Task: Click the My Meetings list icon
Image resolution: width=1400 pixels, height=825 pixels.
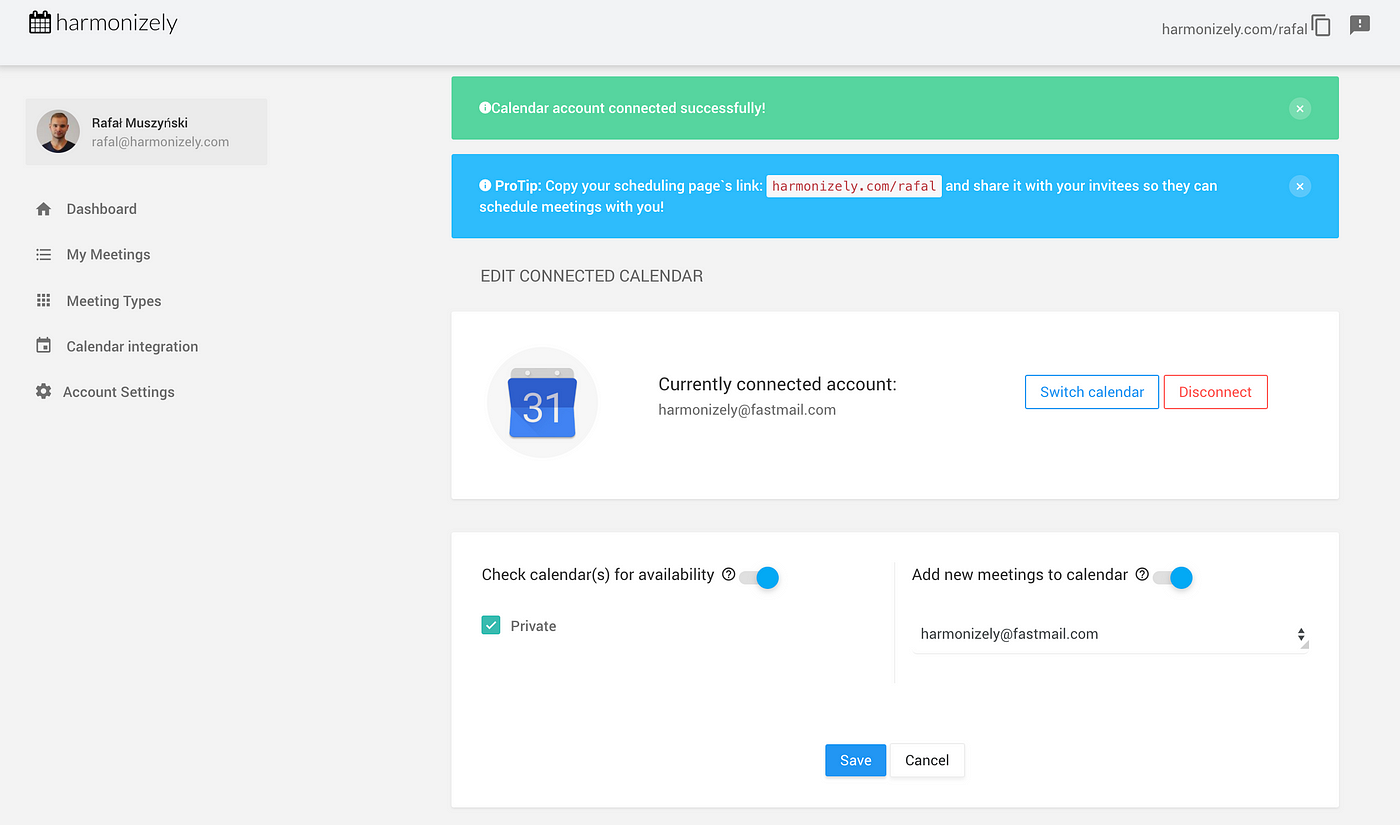Action: tap(43, 255)
